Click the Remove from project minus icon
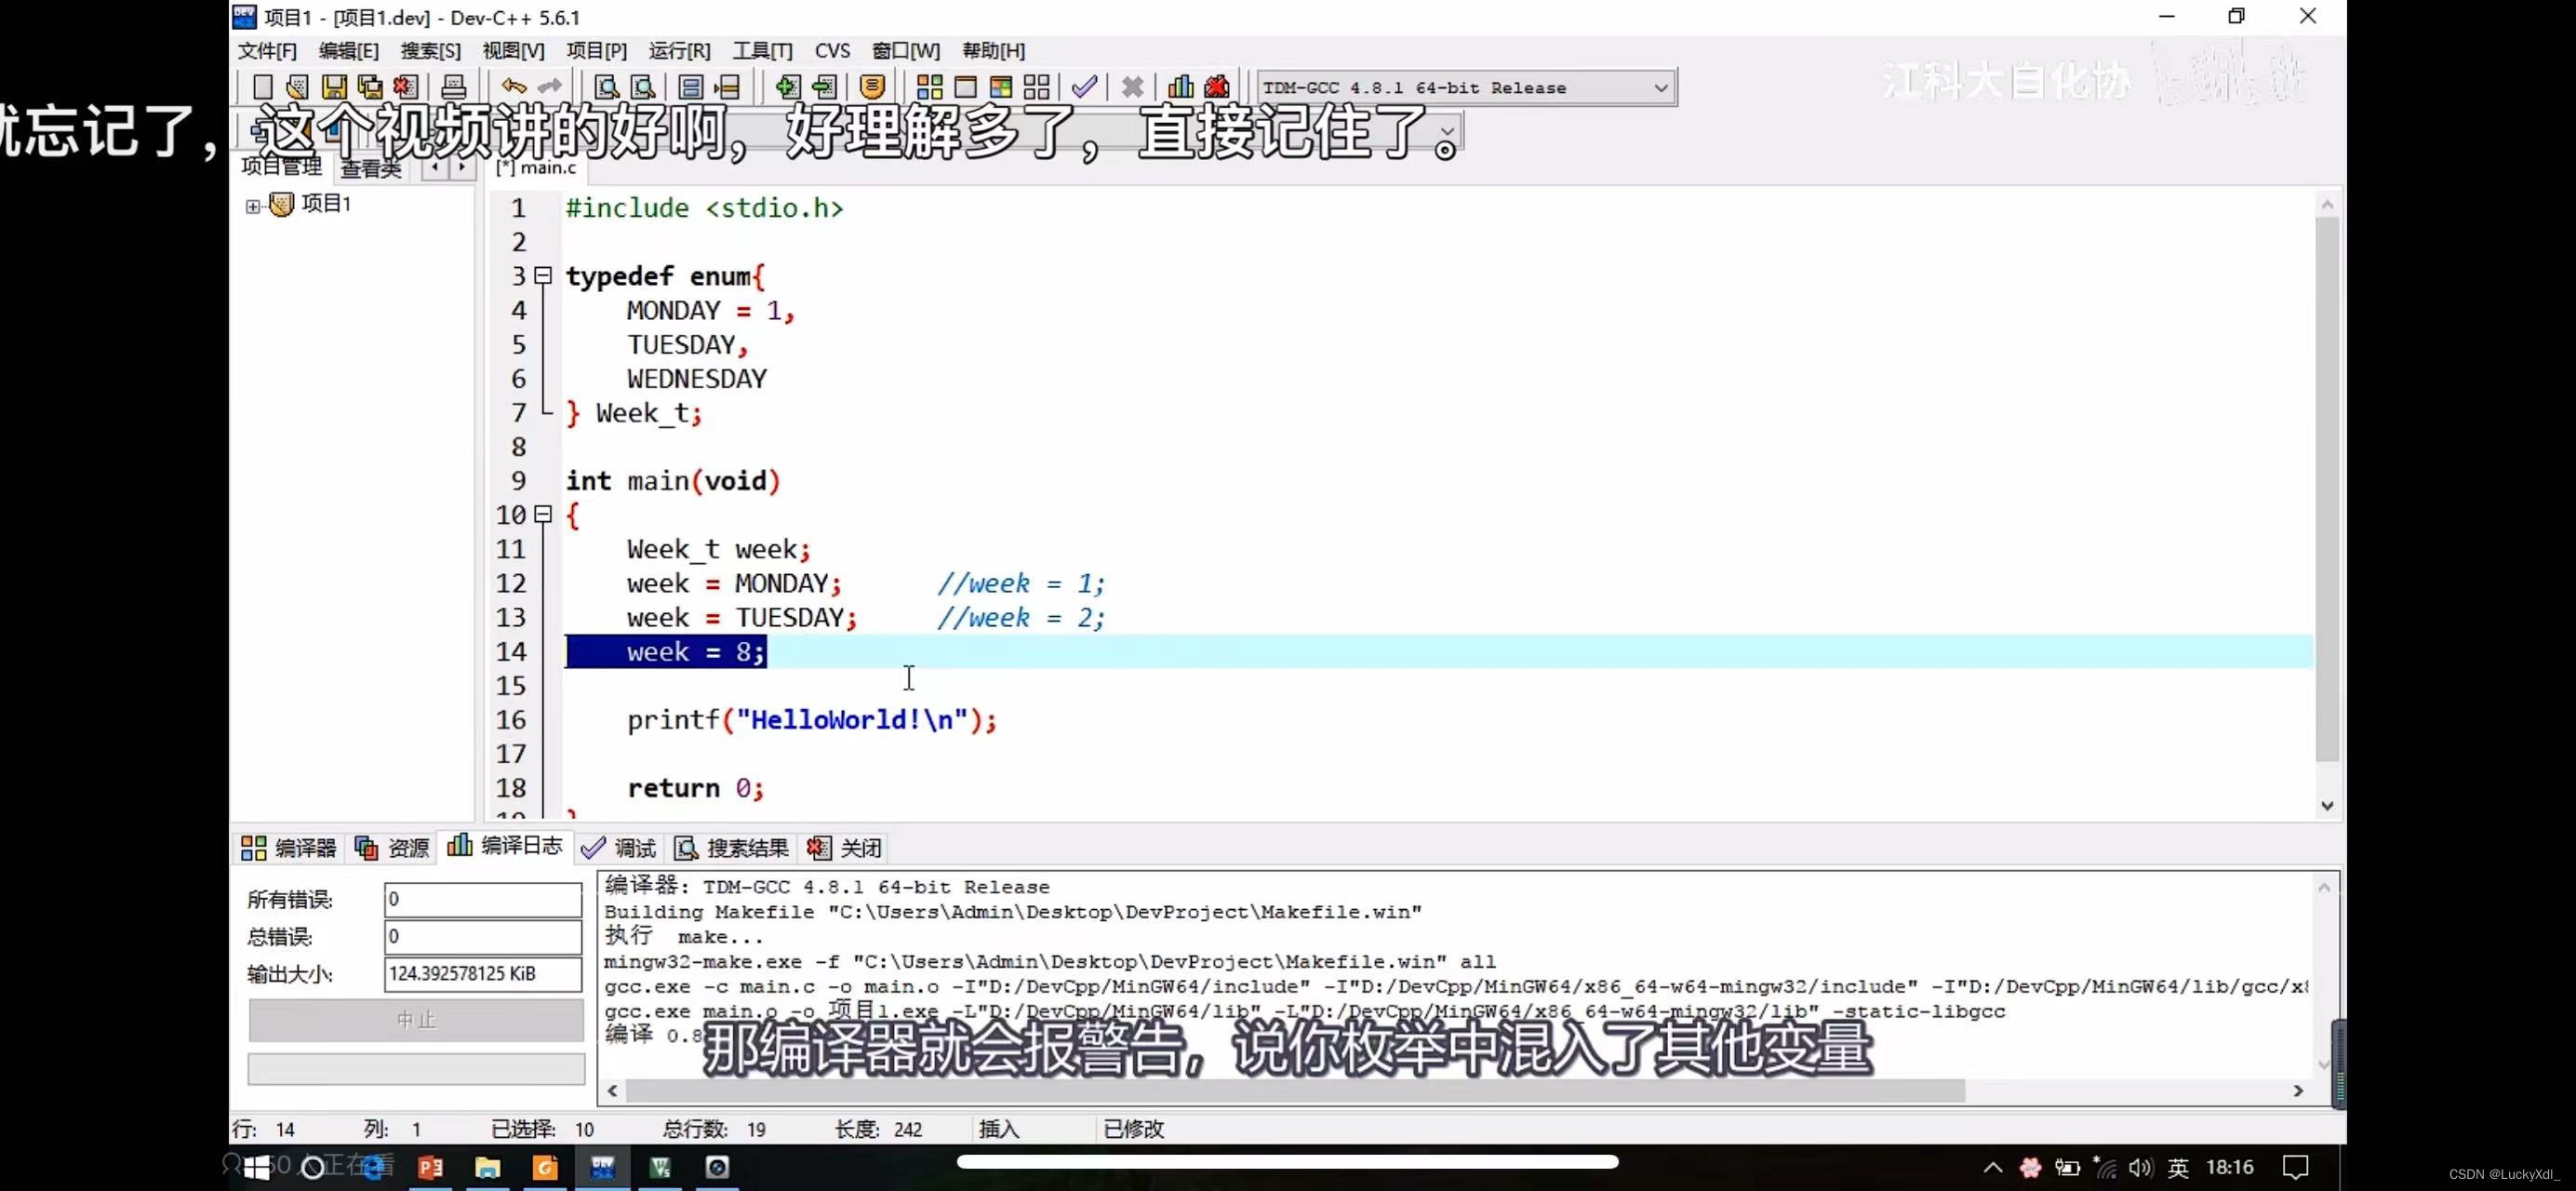The width and height of the screenshot is (2576, 1191). tap(823, 87)
